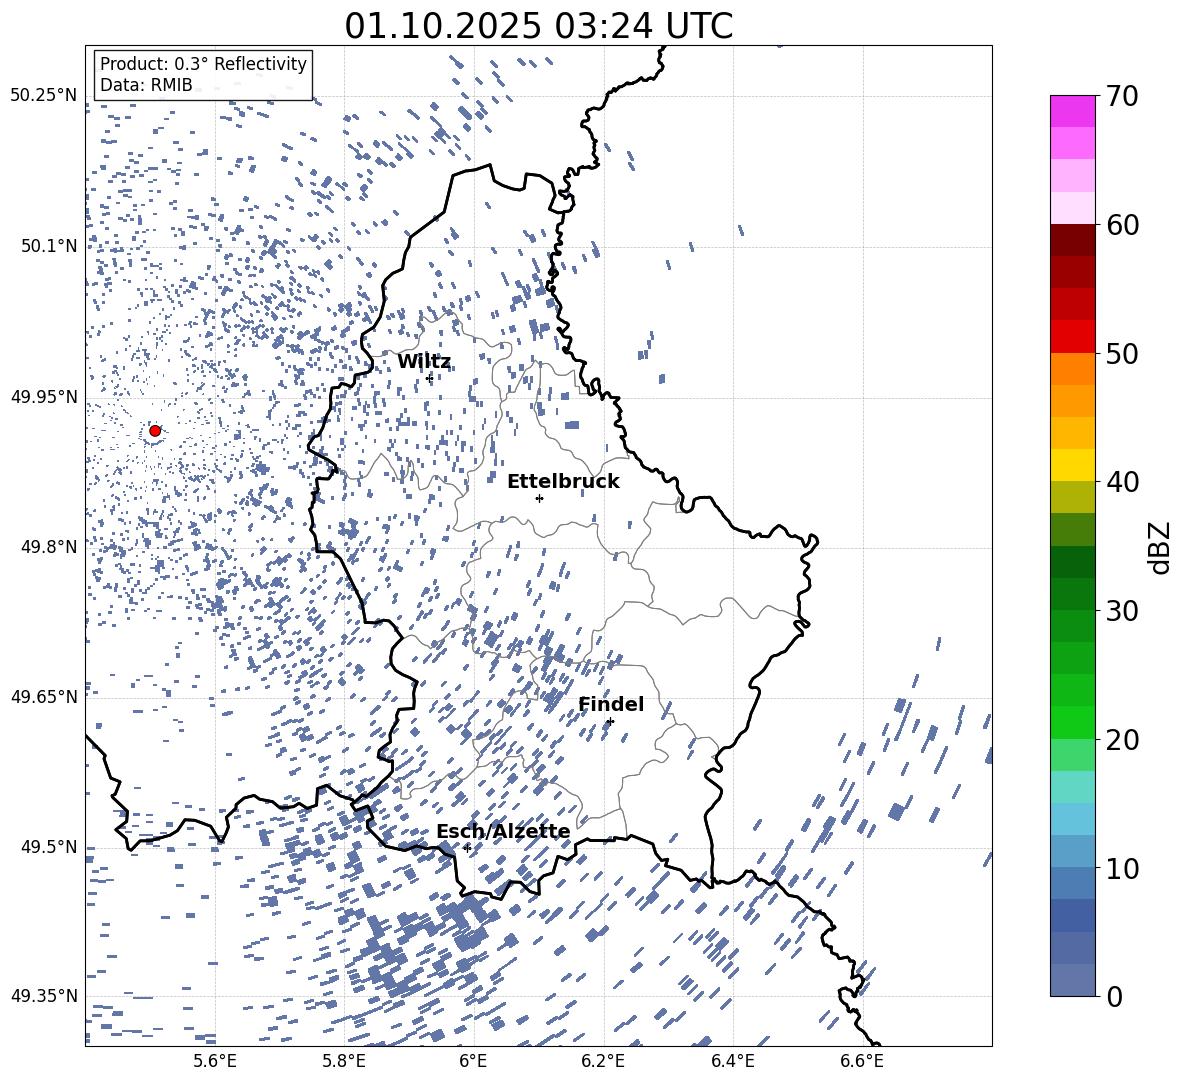Pick the orange colorbar segment just below 50
Screen dimensions: 1184x1081
(1072, 368)
